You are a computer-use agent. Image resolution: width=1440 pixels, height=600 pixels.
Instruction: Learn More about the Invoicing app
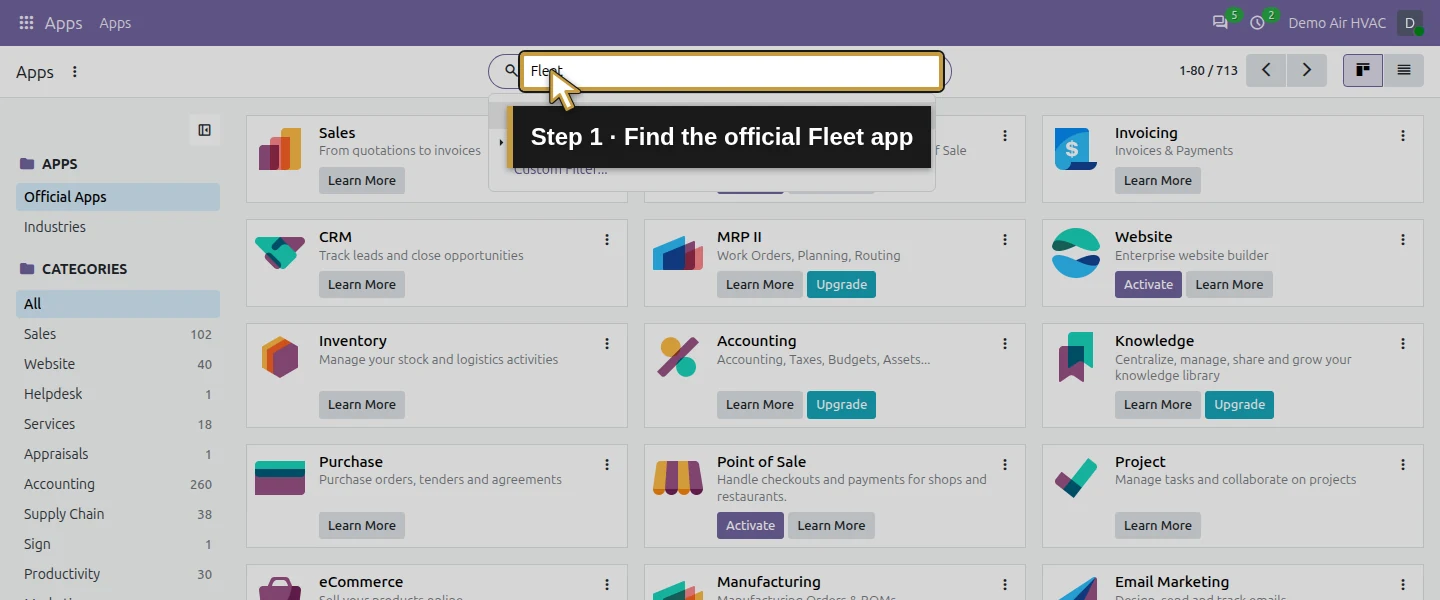[1158, 180]
